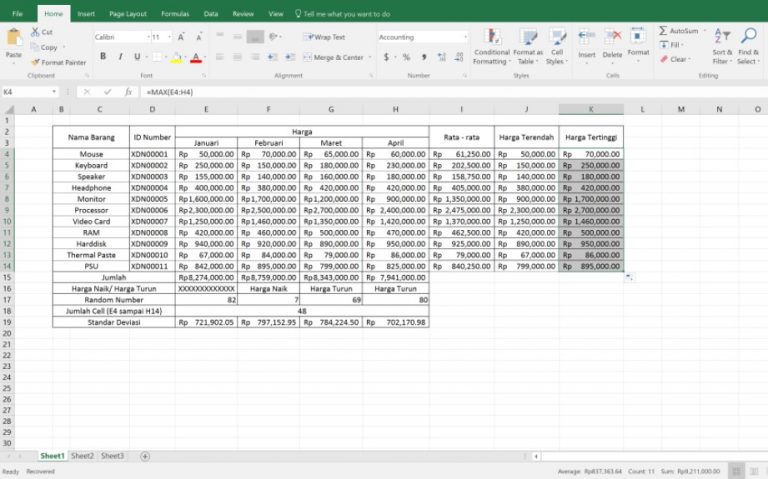Click the Decrease Indent icon
This screenshot has height=479, width=768.
point(273,57)
